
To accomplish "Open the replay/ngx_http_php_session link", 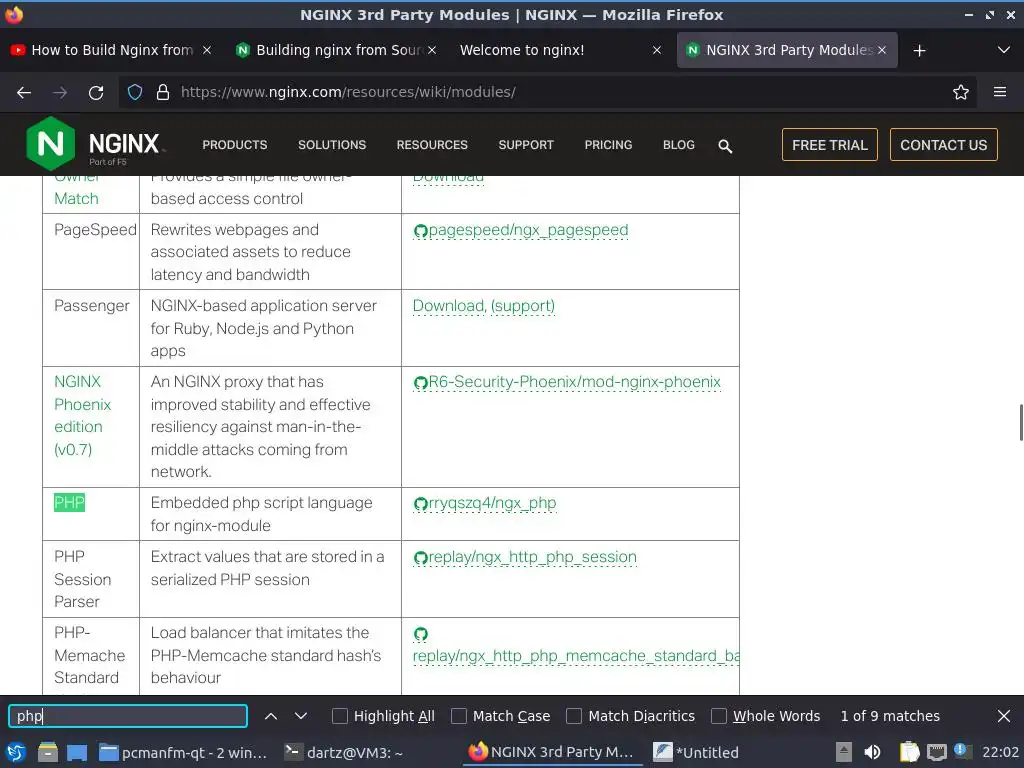I will pos(525,557).
